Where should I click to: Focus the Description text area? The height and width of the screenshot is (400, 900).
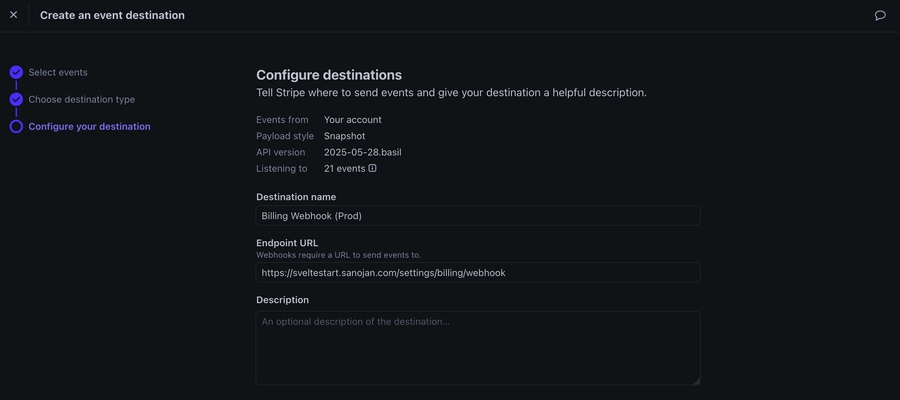tap(478, 348)
